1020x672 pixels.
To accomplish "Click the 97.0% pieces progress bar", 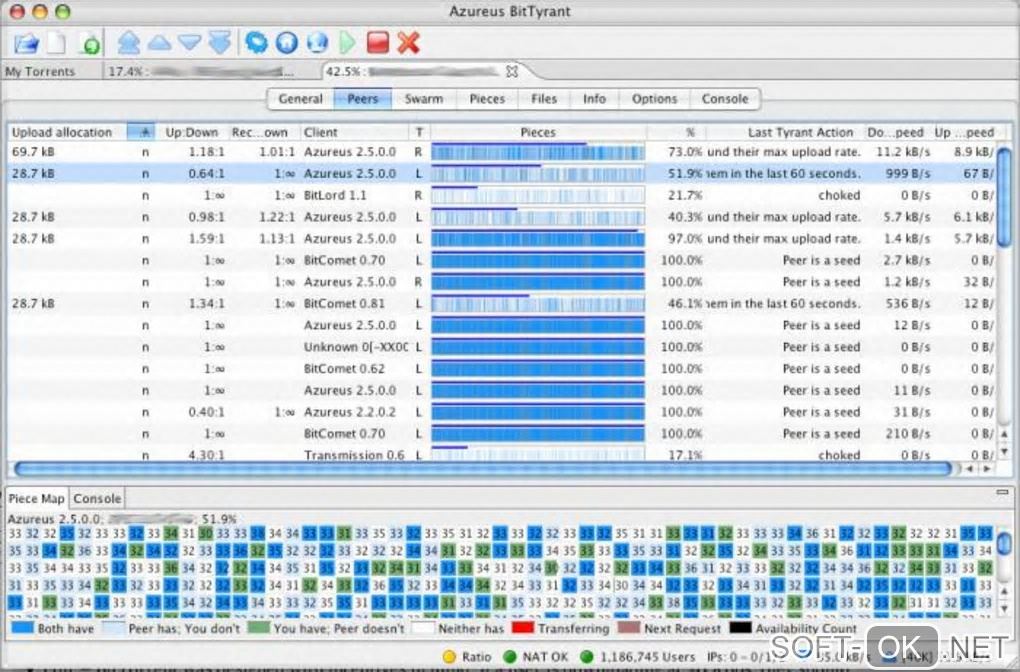I will (538, 239).
